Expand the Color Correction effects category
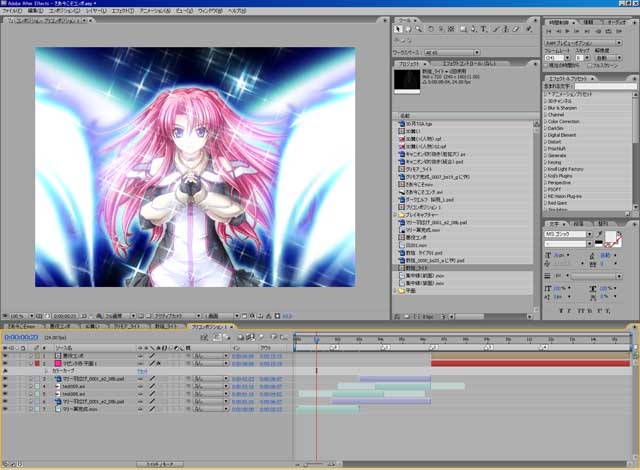640x470 pixels. (x=545, y=121)
